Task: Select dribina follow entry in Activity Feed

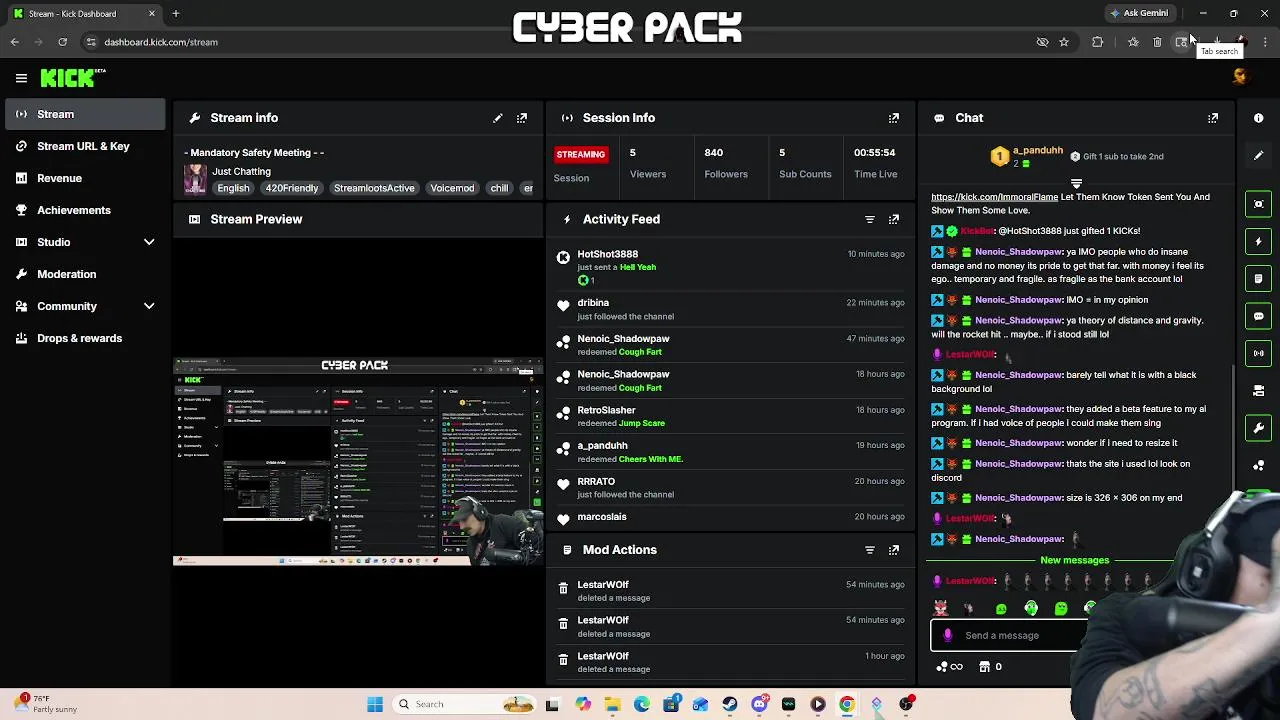Action: click(730, 309)
